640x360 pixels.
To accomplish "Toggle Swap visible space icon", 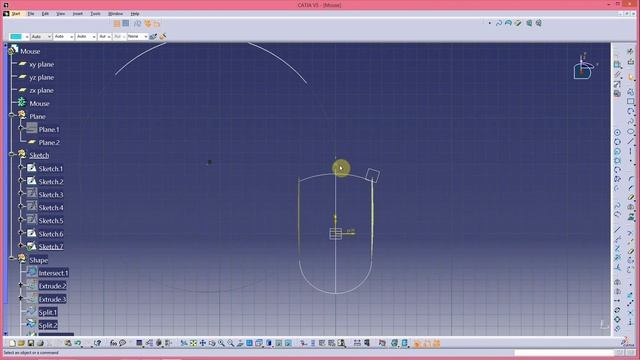I will point(288,343).
